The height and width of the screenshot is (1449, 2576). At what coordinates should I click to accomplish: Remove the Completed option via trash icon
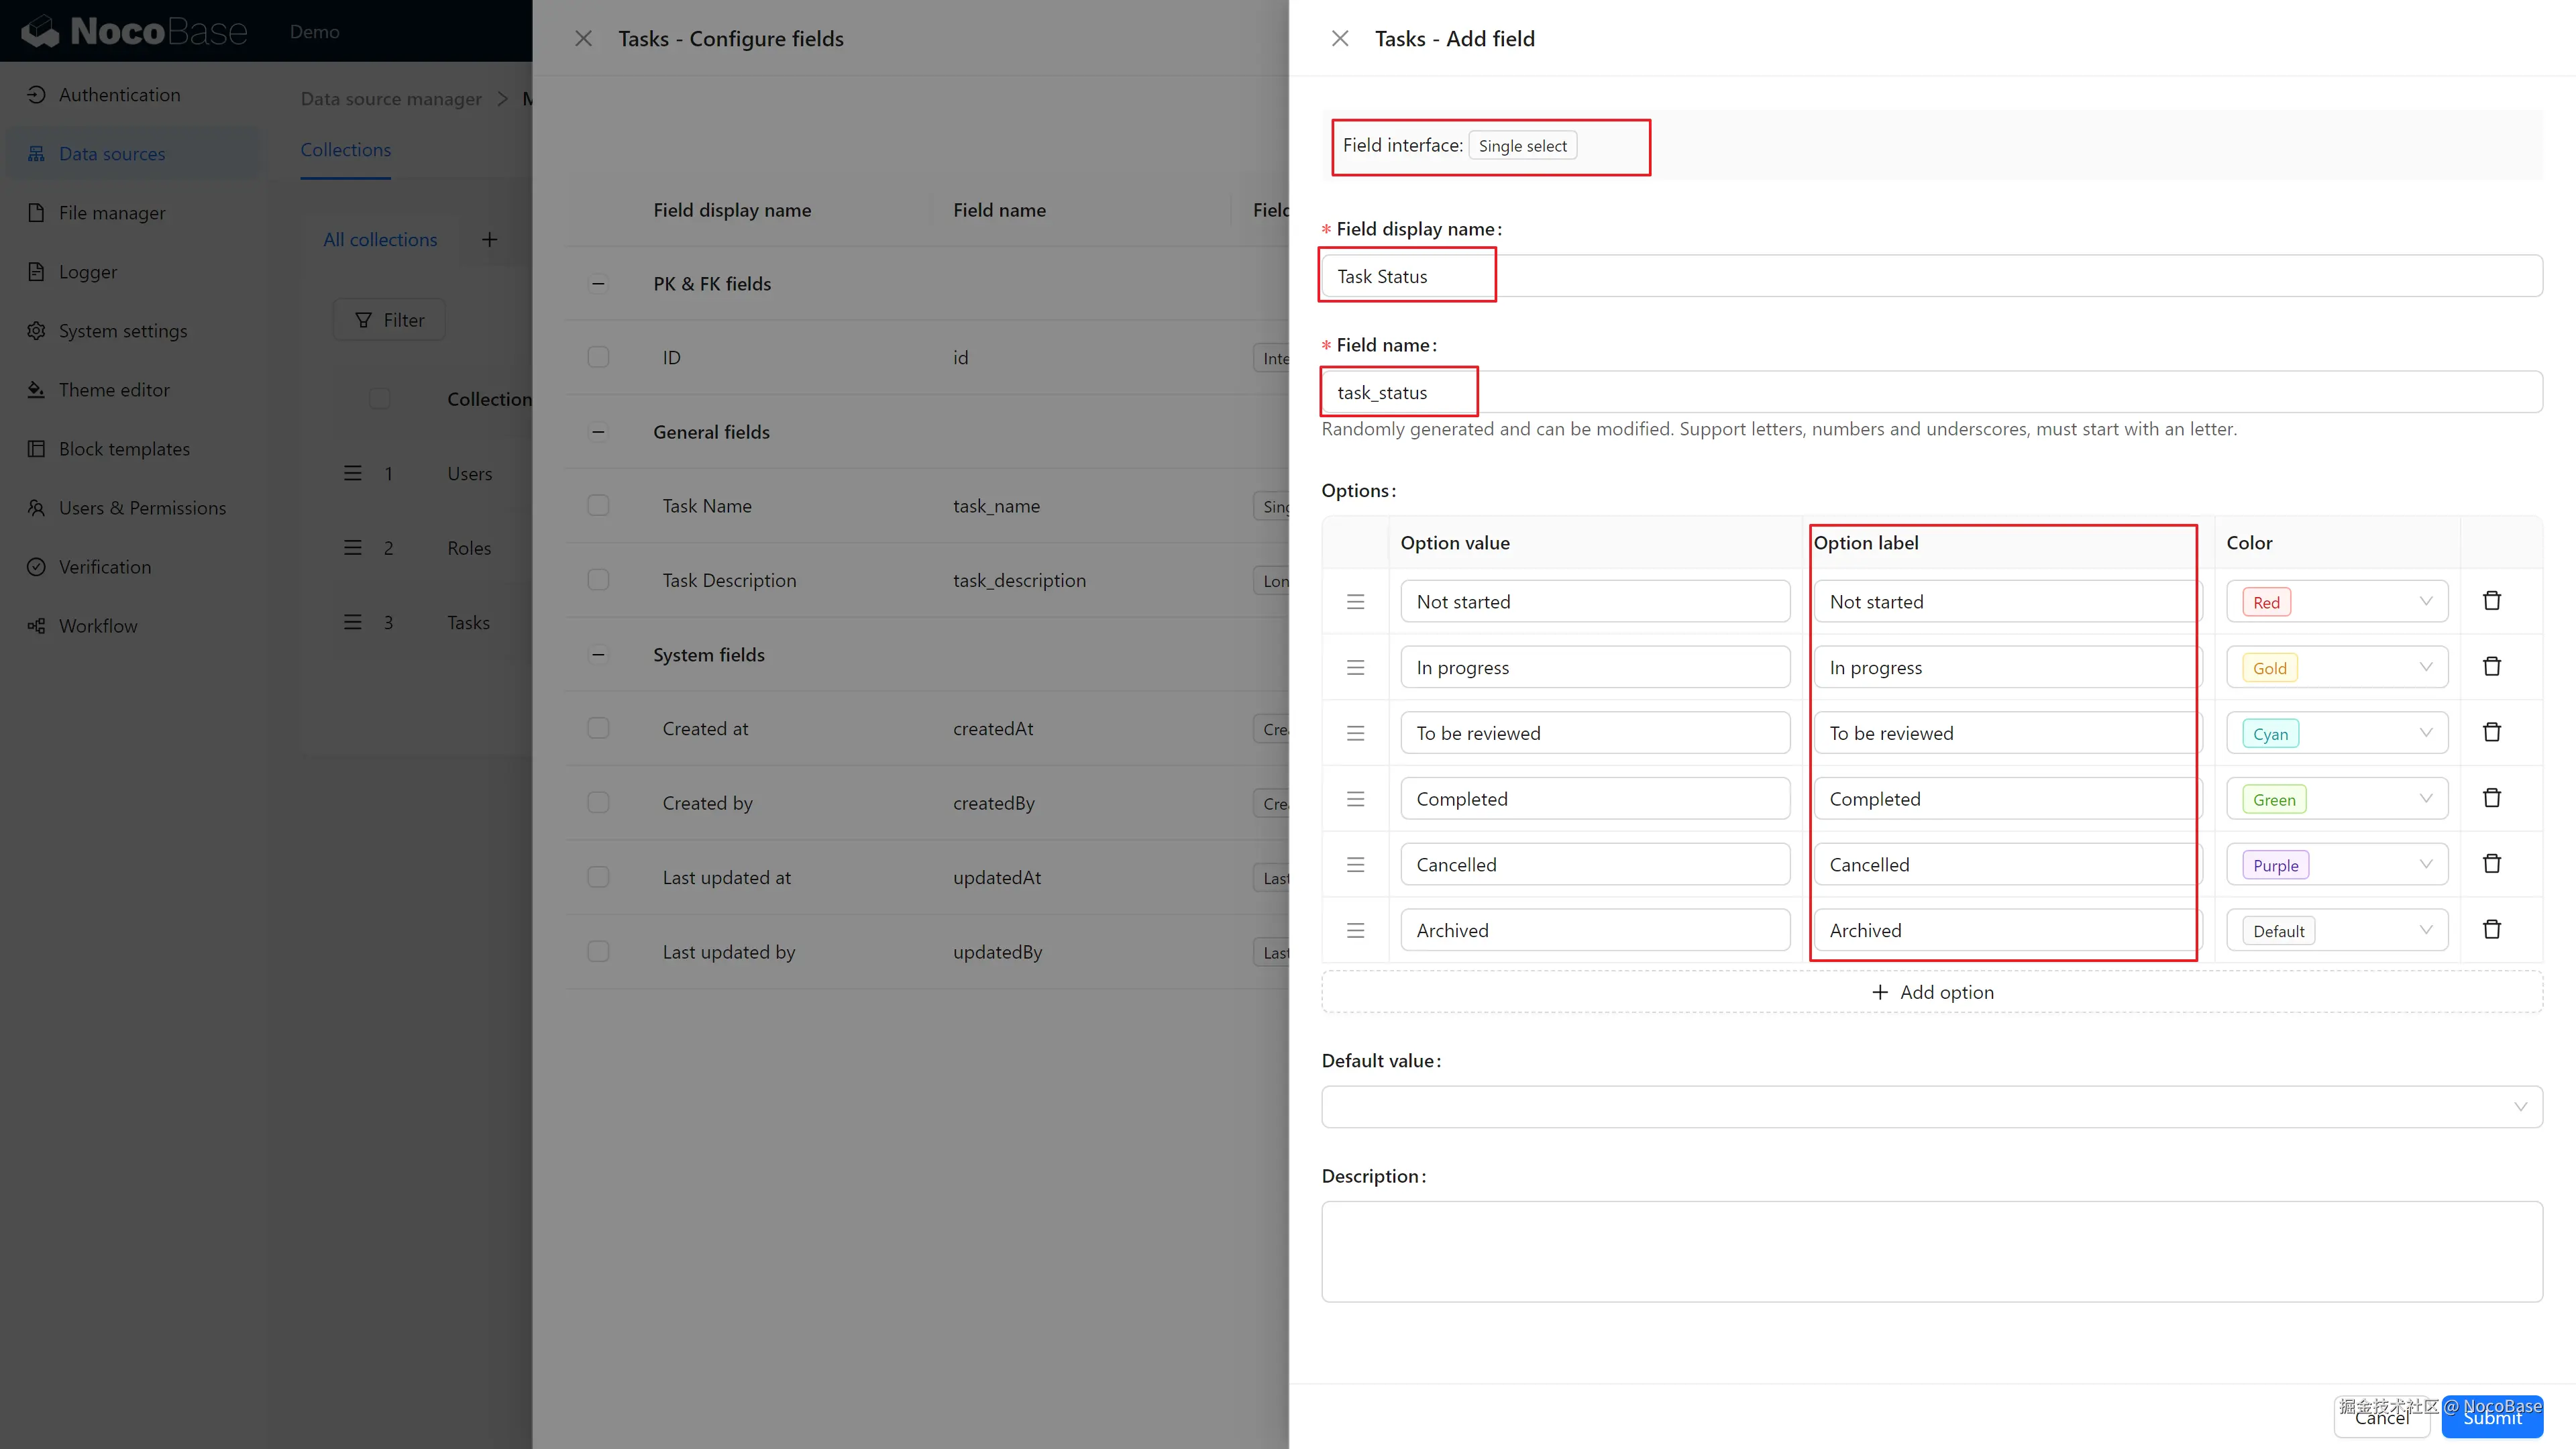tap(2491, 798)
